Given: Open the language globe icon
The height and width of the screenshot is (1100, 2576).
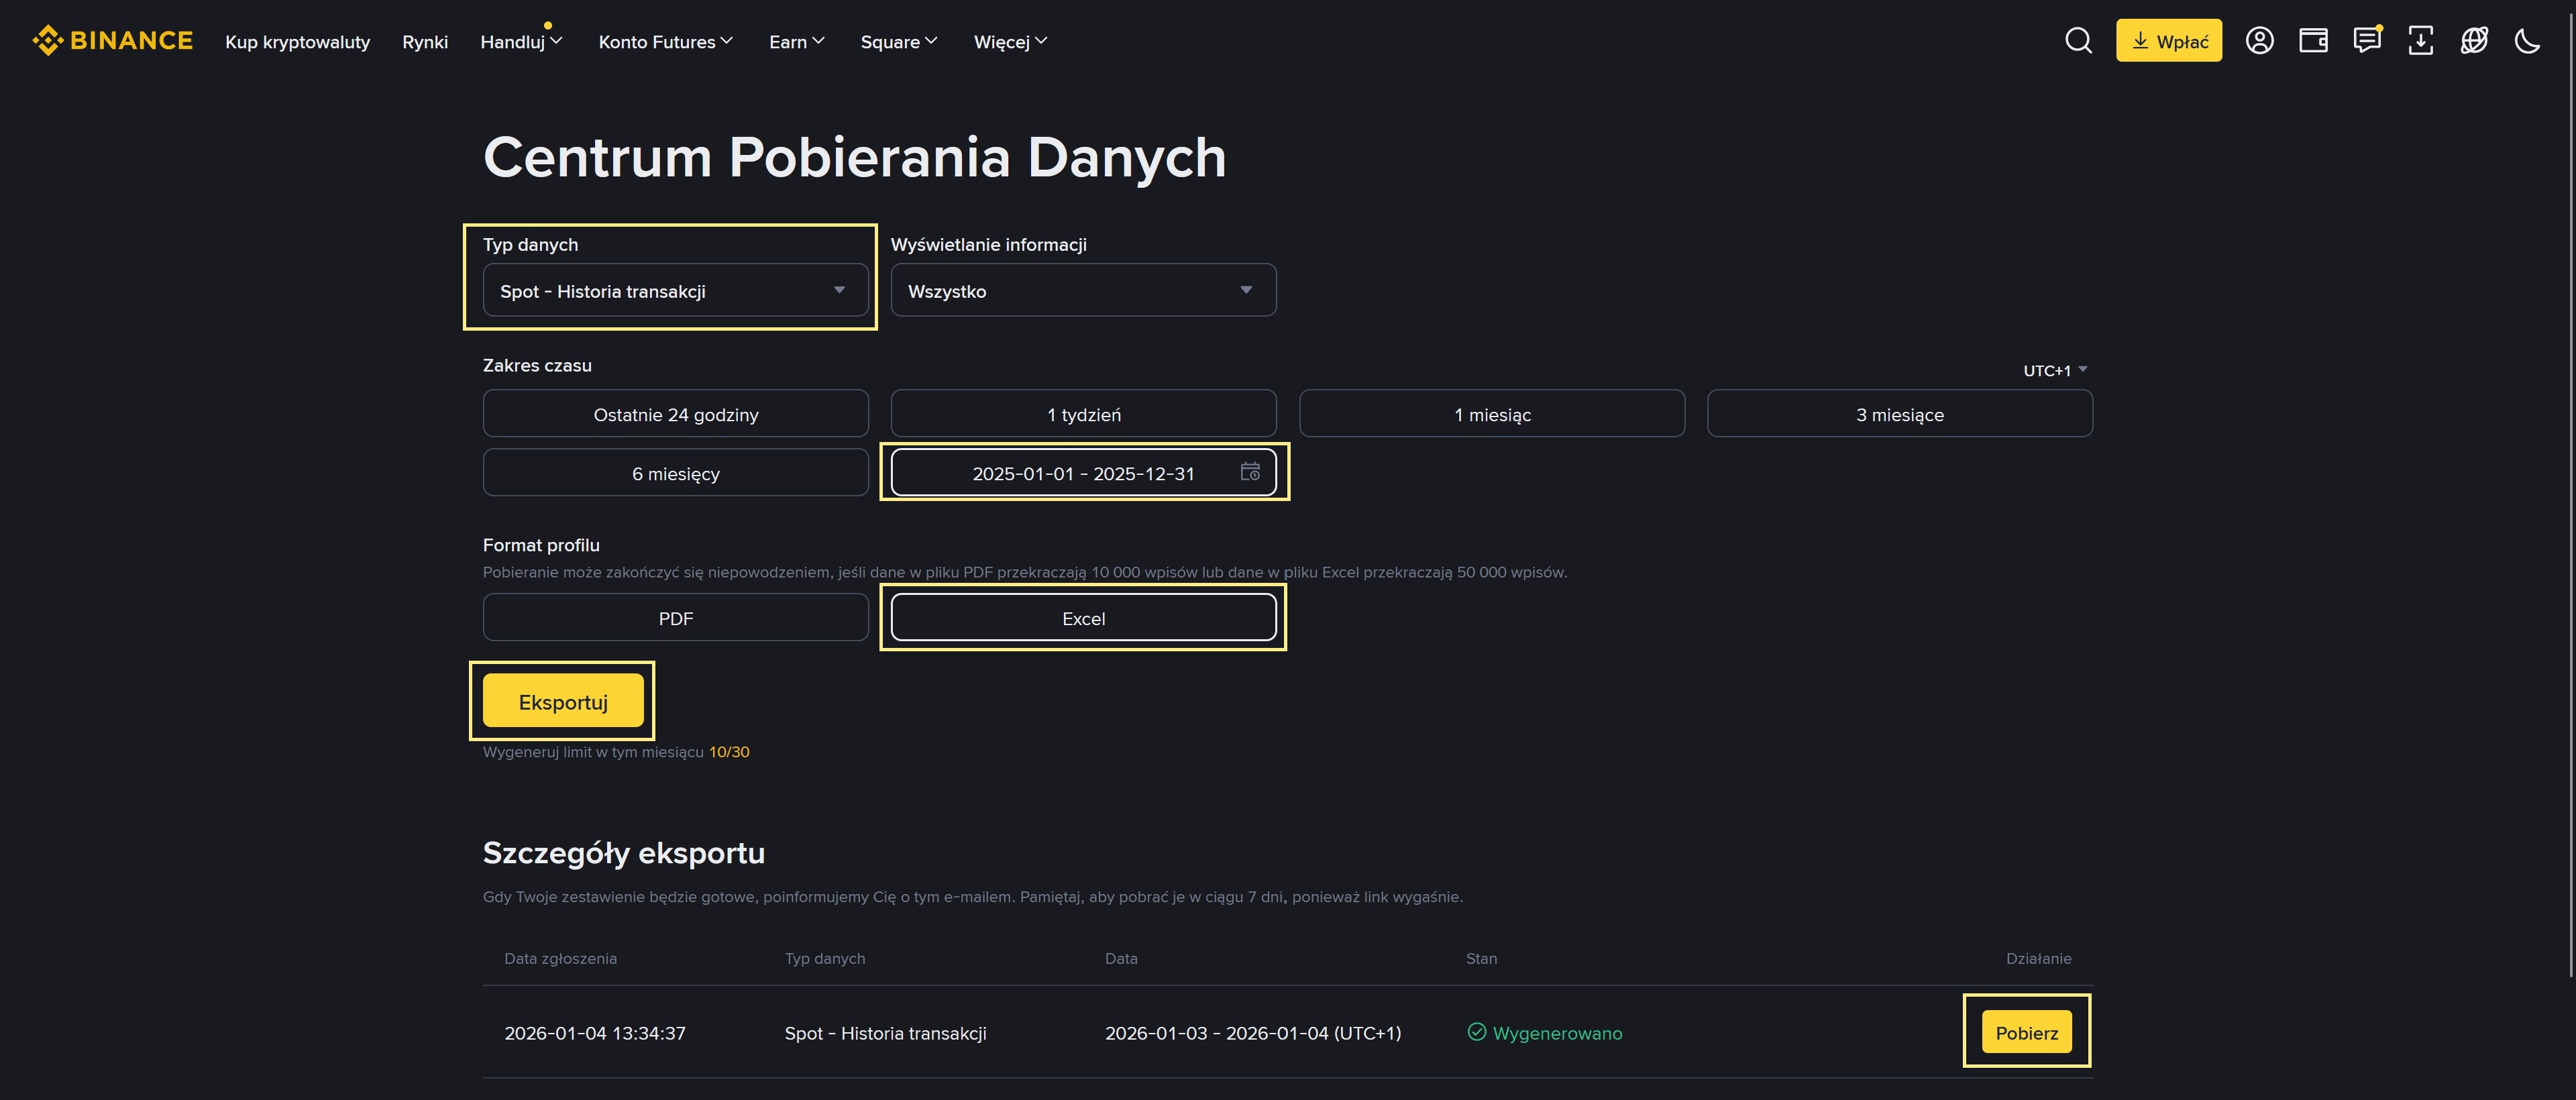Looking at the screenshot, I should 2474,40.
